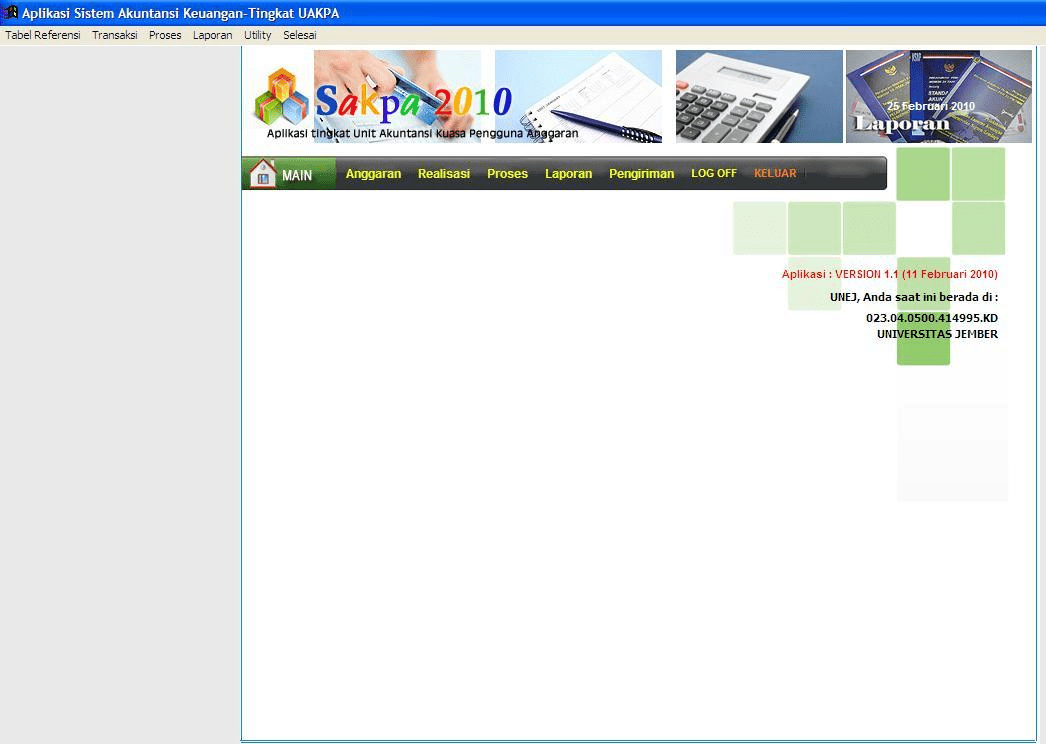Click the application icon in the title bar
Image resolution: width=1046 pixels, height=744 pixels.
10,13
